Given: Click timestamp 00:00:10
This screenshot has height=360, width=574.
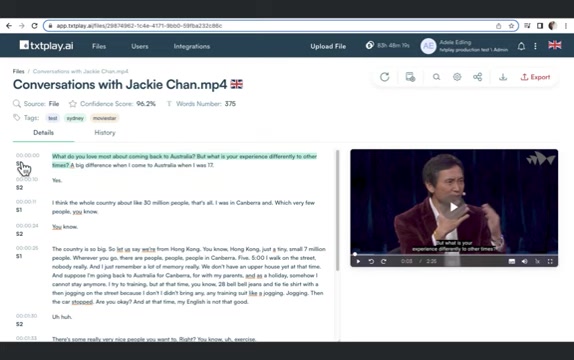Looking at the screenshot, I should pos(27,179).
